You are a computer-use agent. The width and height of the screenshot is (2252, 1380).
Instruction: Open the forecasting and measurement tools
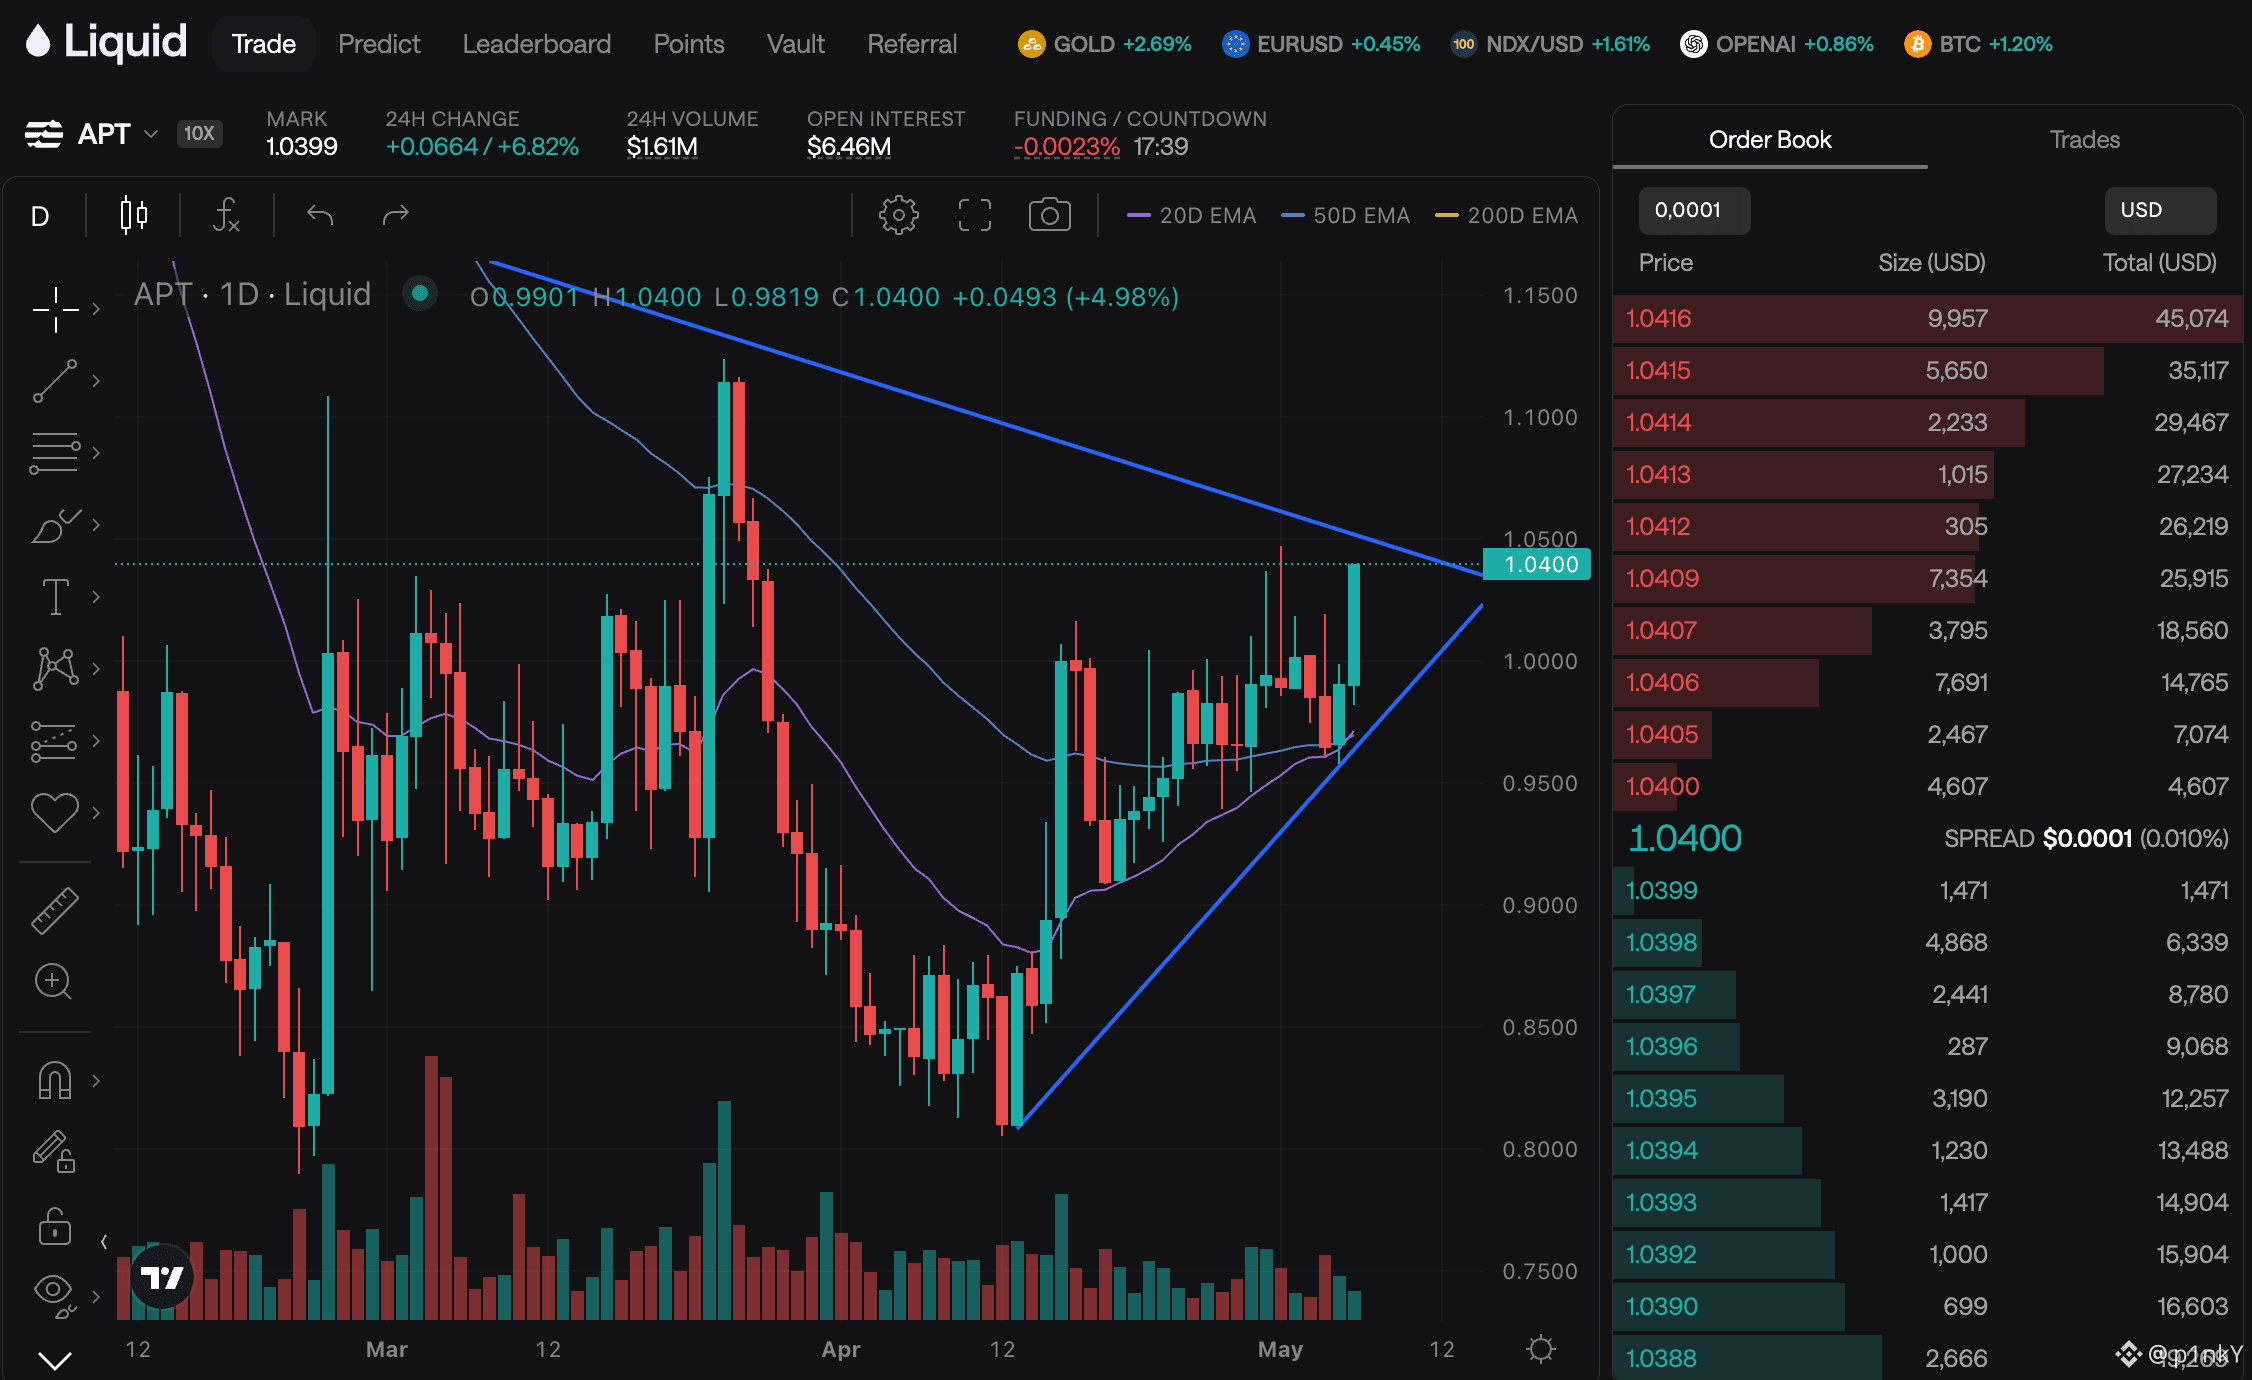tap(55, 741)
